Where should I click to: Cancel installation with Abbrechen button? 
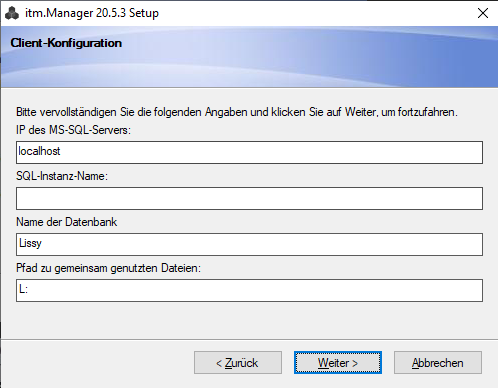tap(438, 362)
